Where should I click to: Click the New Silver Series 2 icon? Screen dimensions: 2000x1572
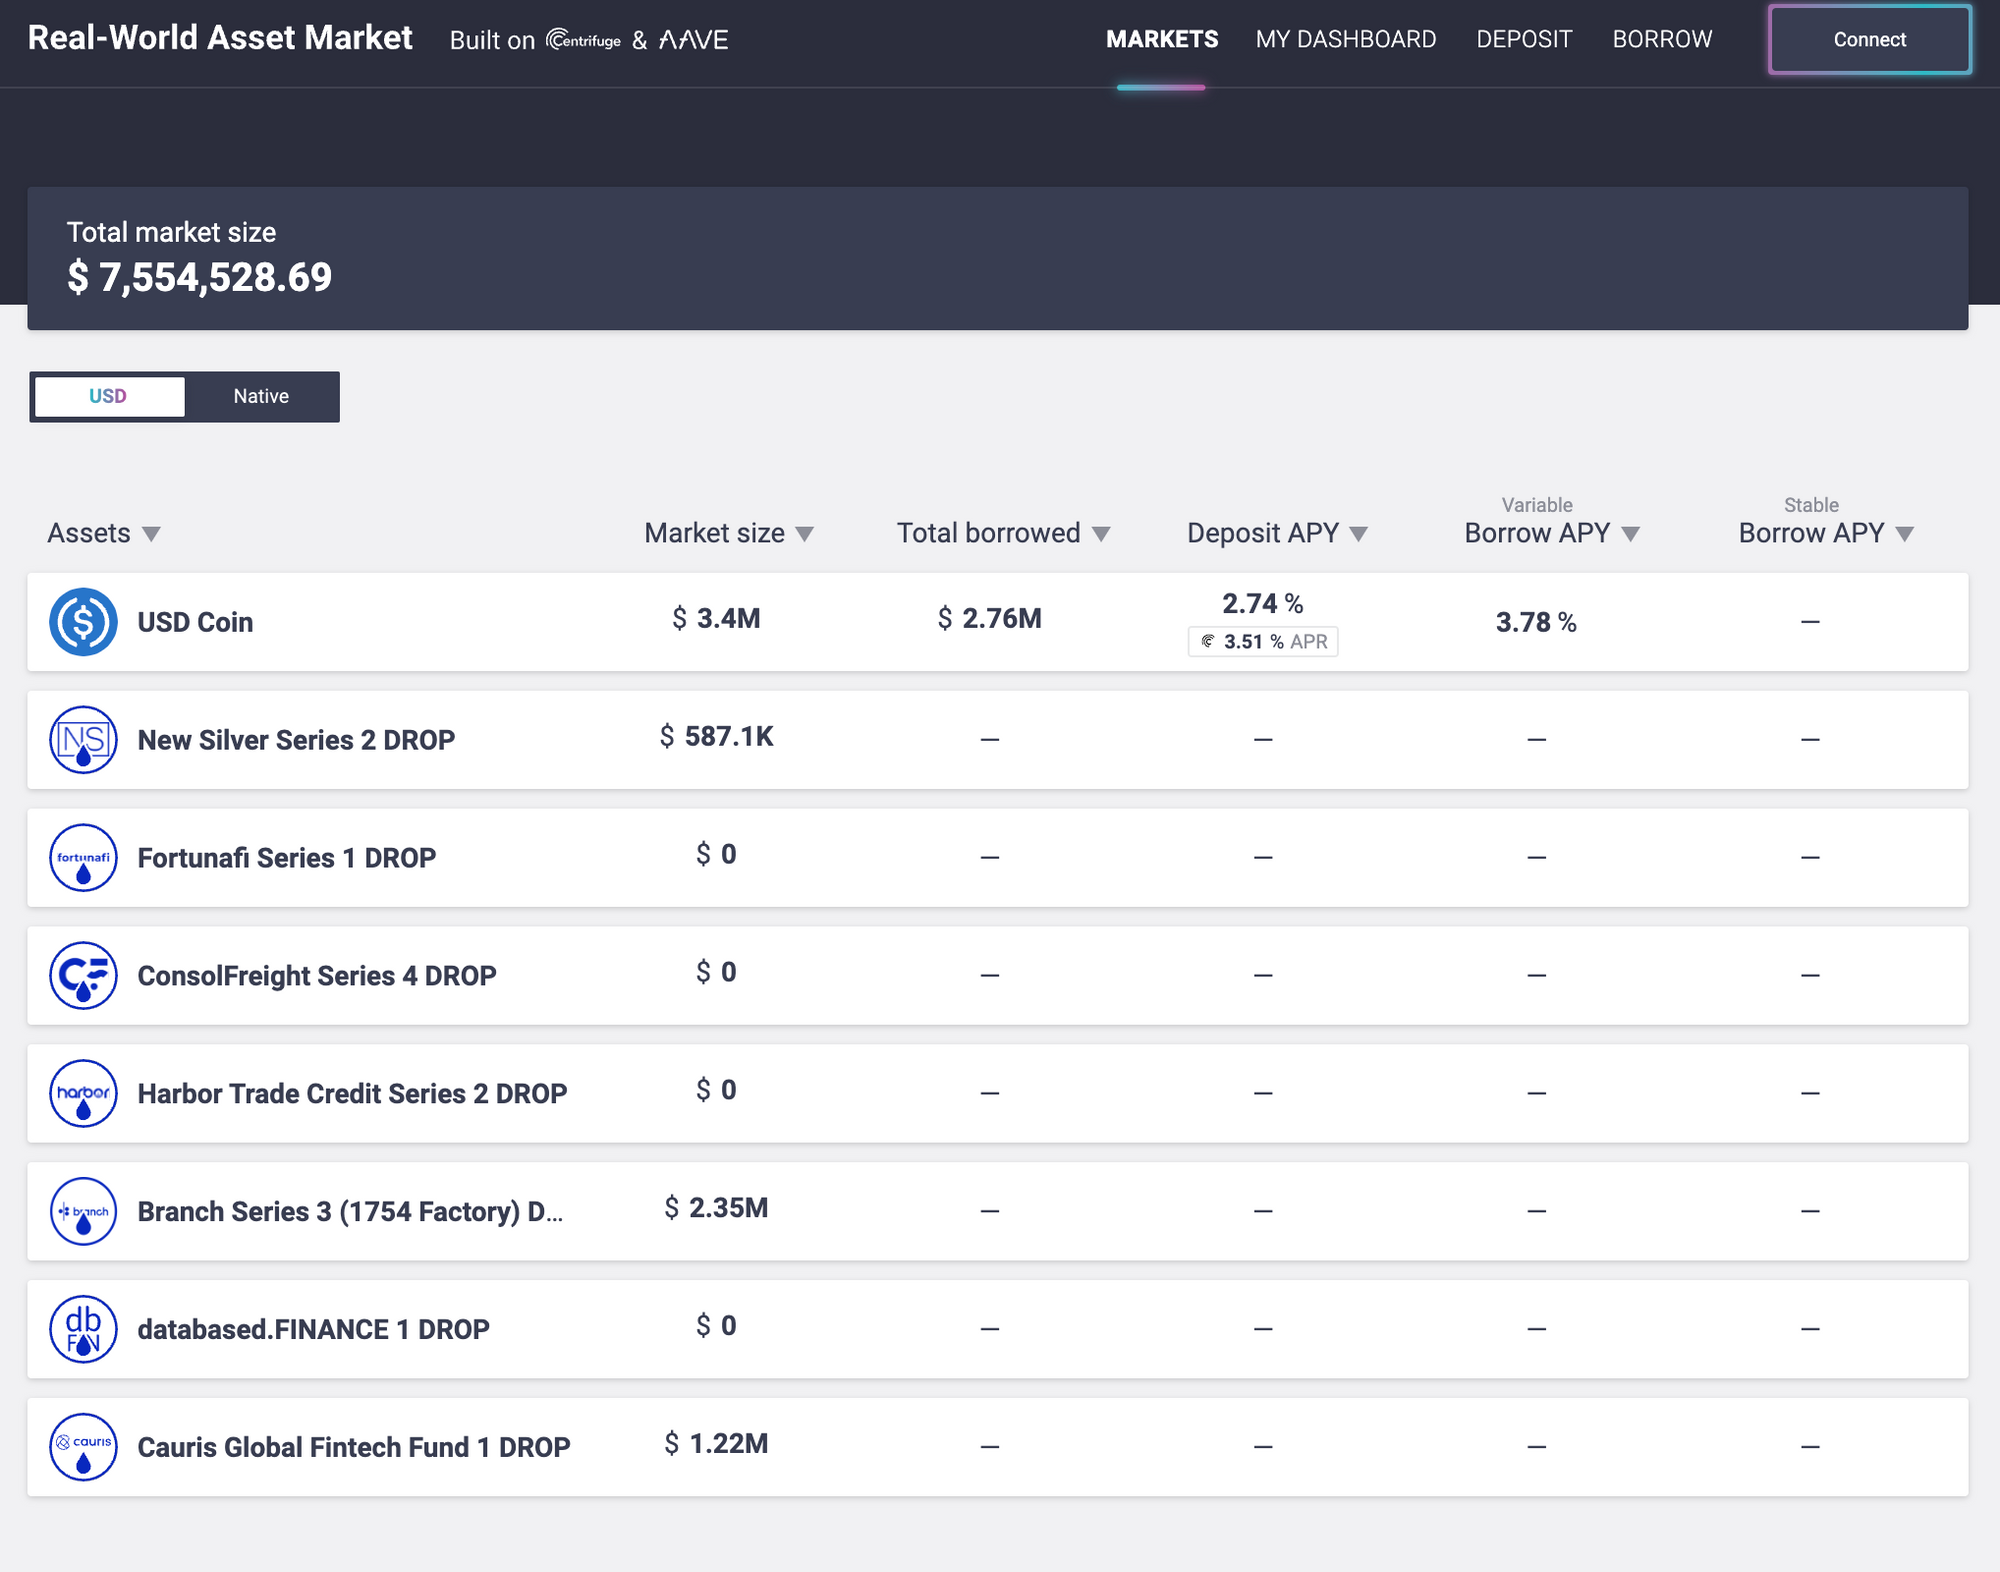point(83,740)
